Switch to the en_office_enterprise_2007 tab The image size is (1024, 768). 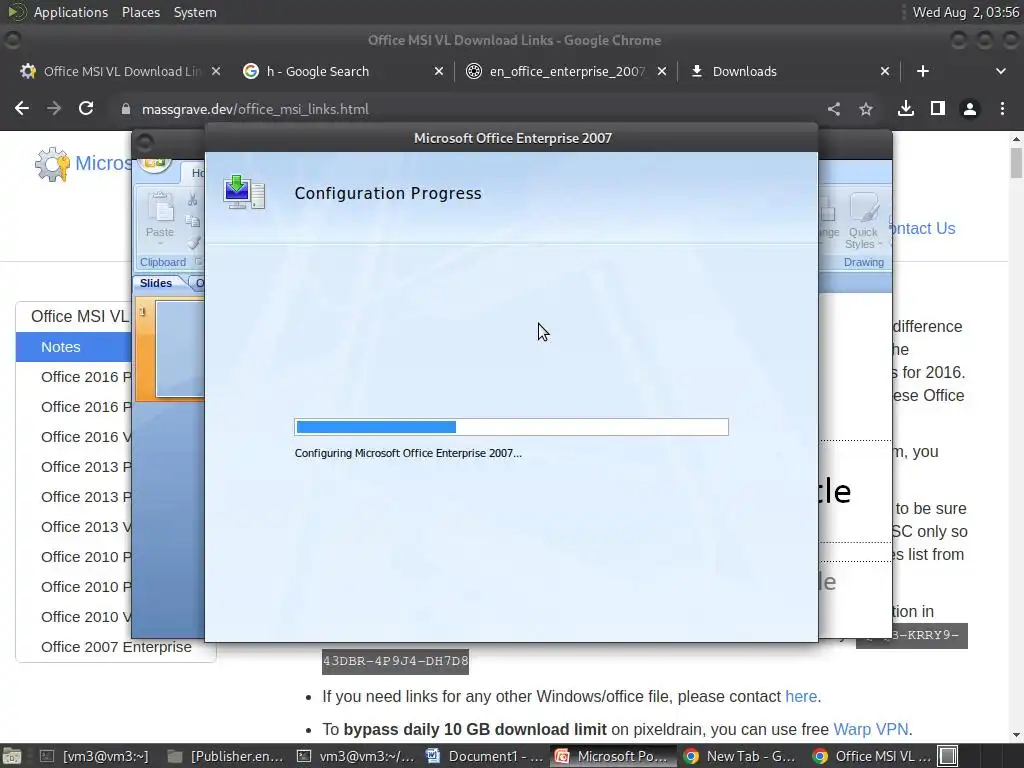coord(562,71)
